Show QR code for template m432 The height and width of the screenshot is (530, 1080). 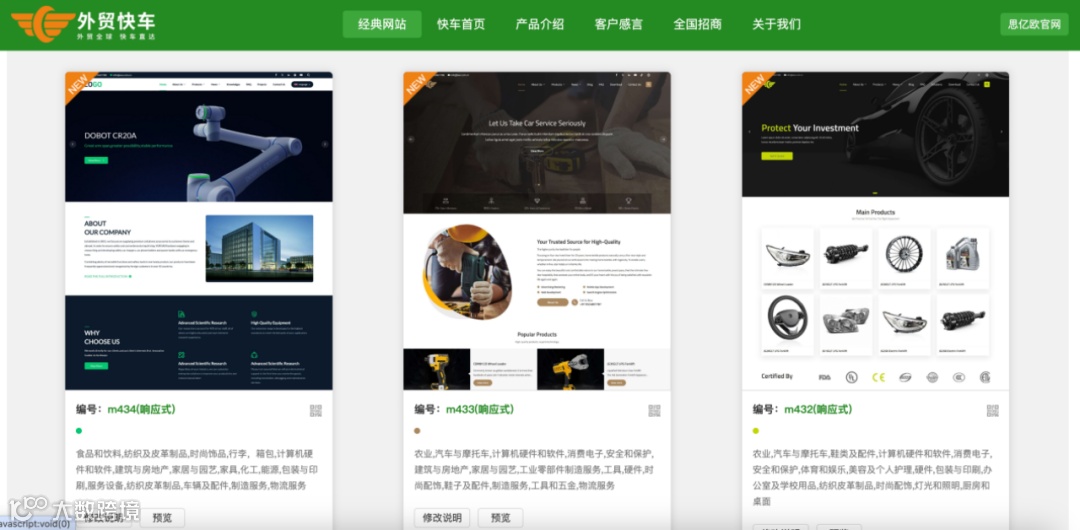point(992,411)
